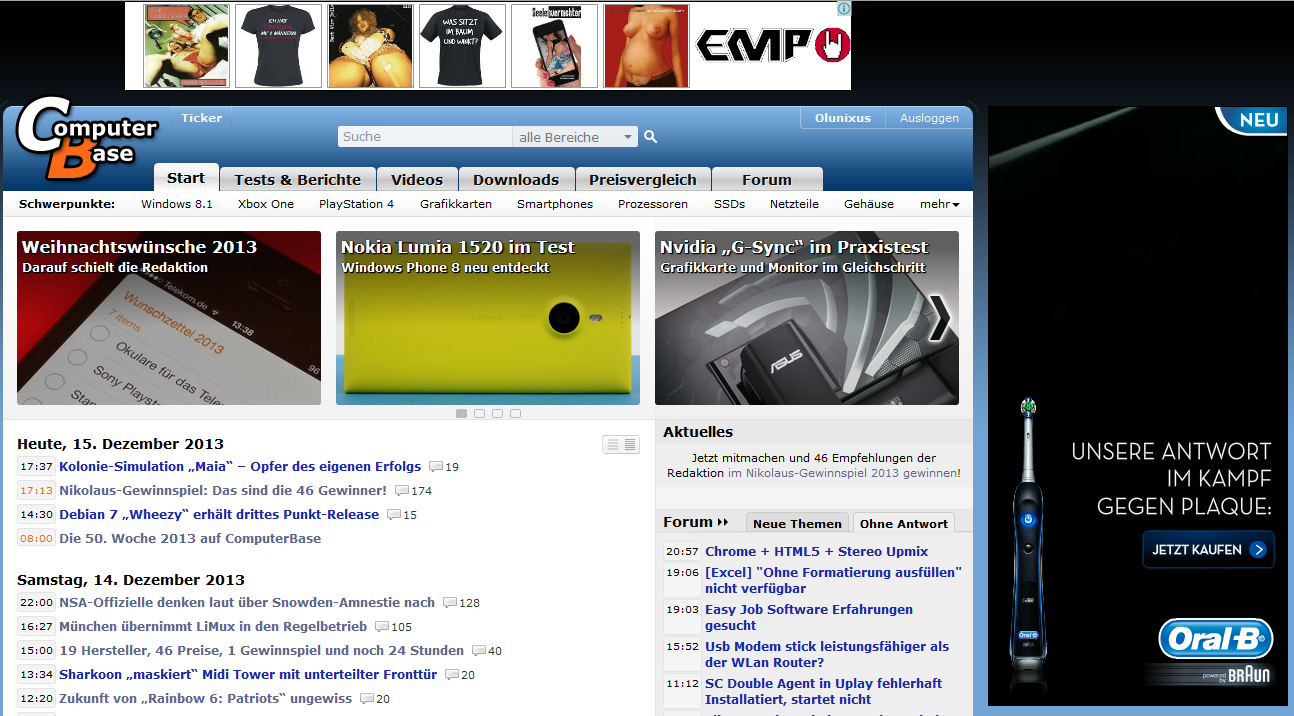Open comments bubble showing 128
This screenshot has height=716, width=1294.
point(461,603)
